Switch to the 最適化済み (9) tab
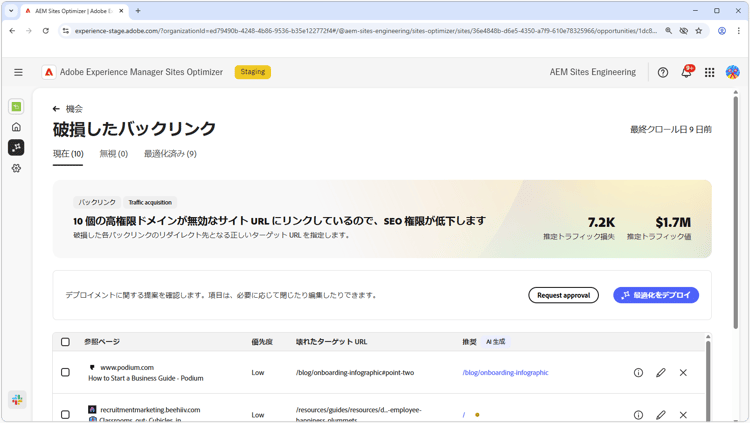The height and width of the screenshot is (423, 750). [x=170, y=154]
